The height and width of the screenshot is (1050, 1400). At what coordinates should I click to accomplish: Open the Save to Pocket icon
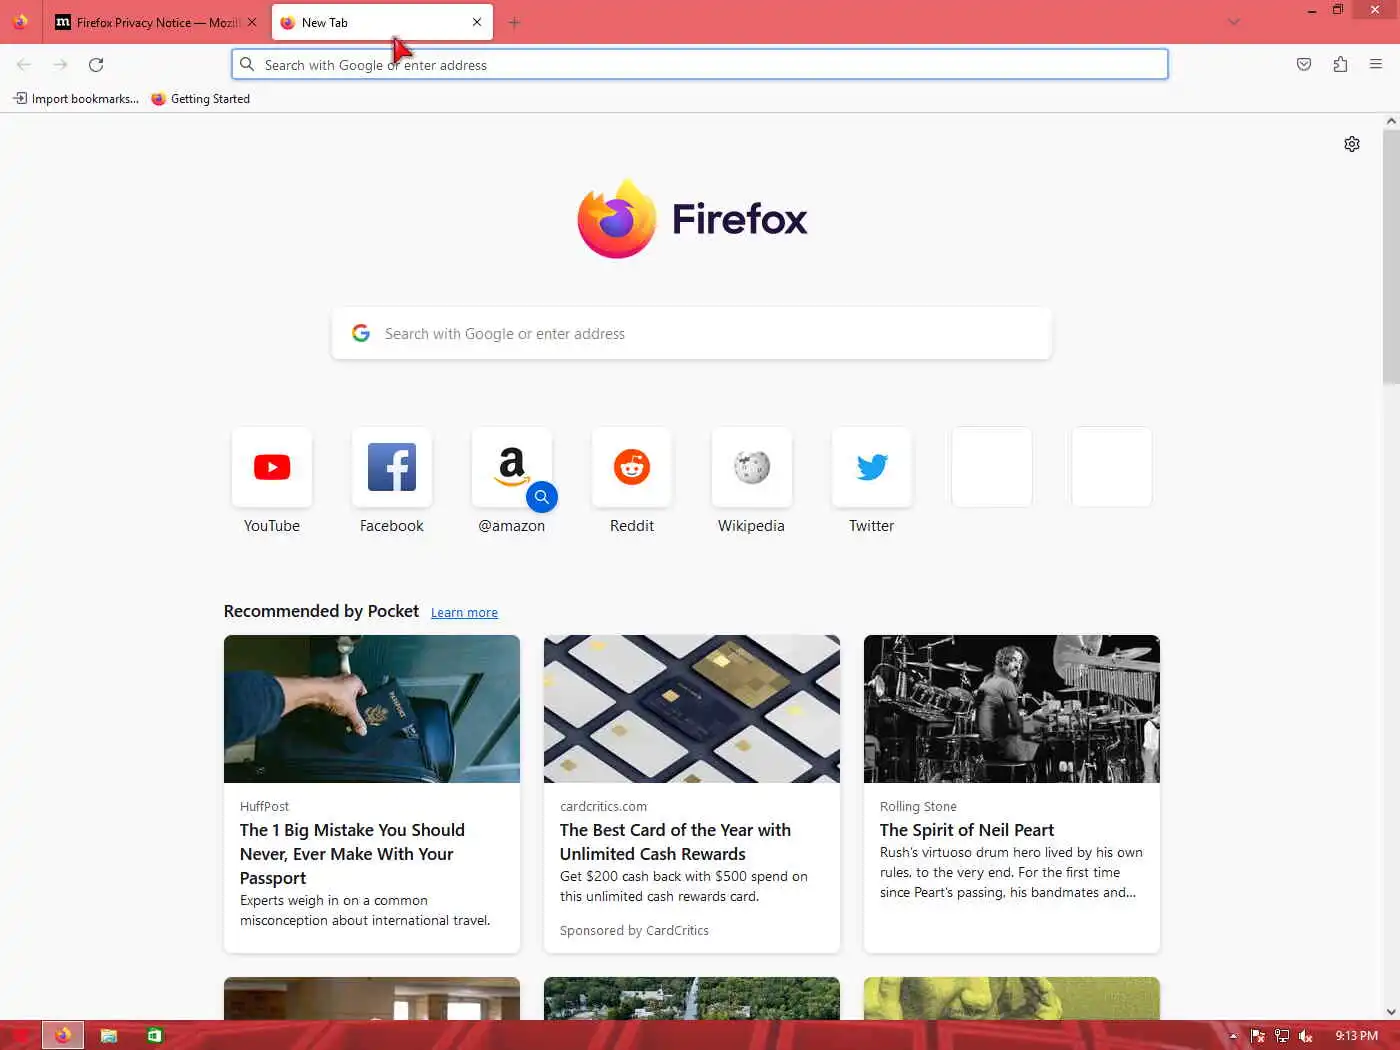(1304, 65)
